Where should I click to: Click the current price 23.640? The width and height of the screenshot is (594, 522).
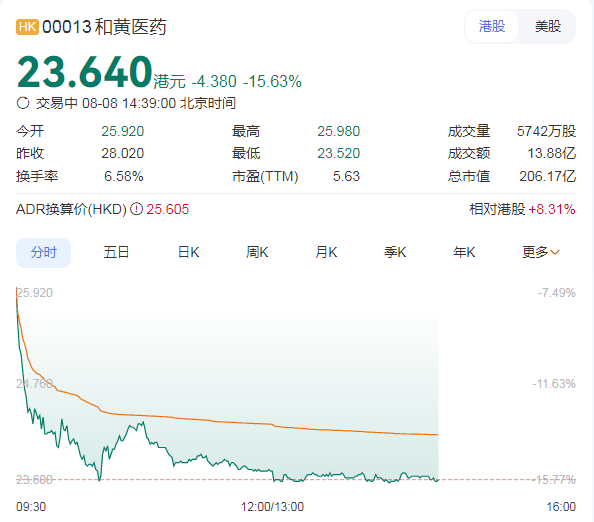pyautogui.click(x=84, y=72)
